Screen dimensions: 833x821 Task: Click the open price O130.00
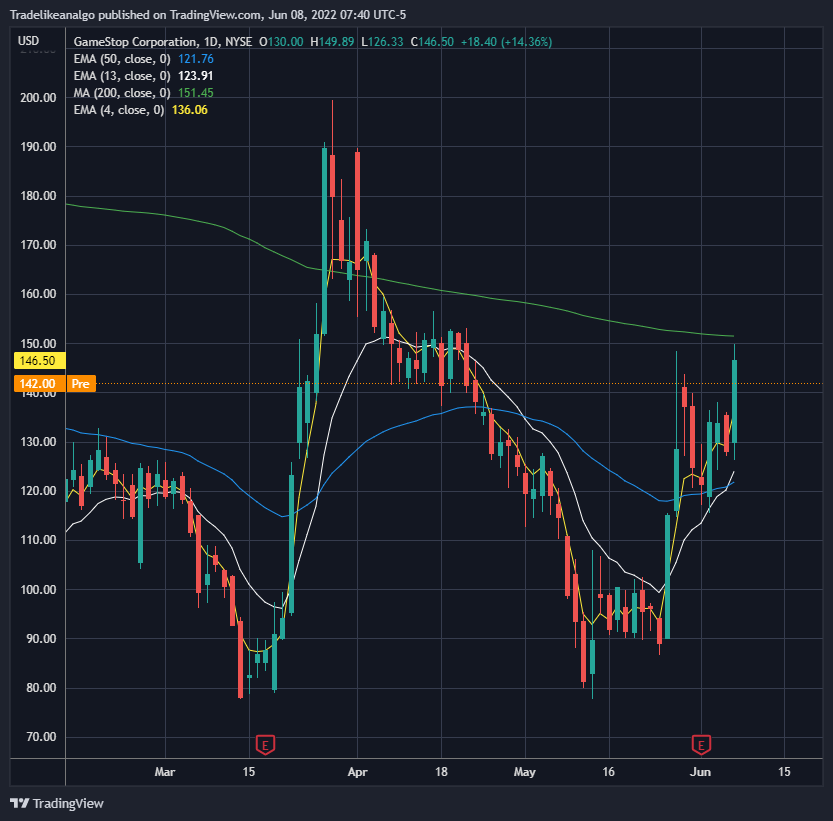click(x=281, y=42)
